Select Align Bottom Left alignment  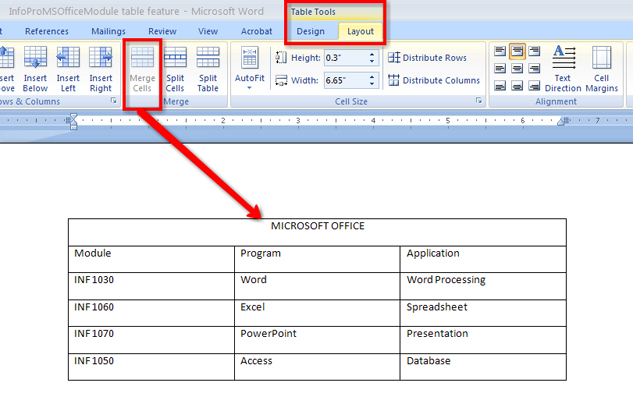pos(500,86)
